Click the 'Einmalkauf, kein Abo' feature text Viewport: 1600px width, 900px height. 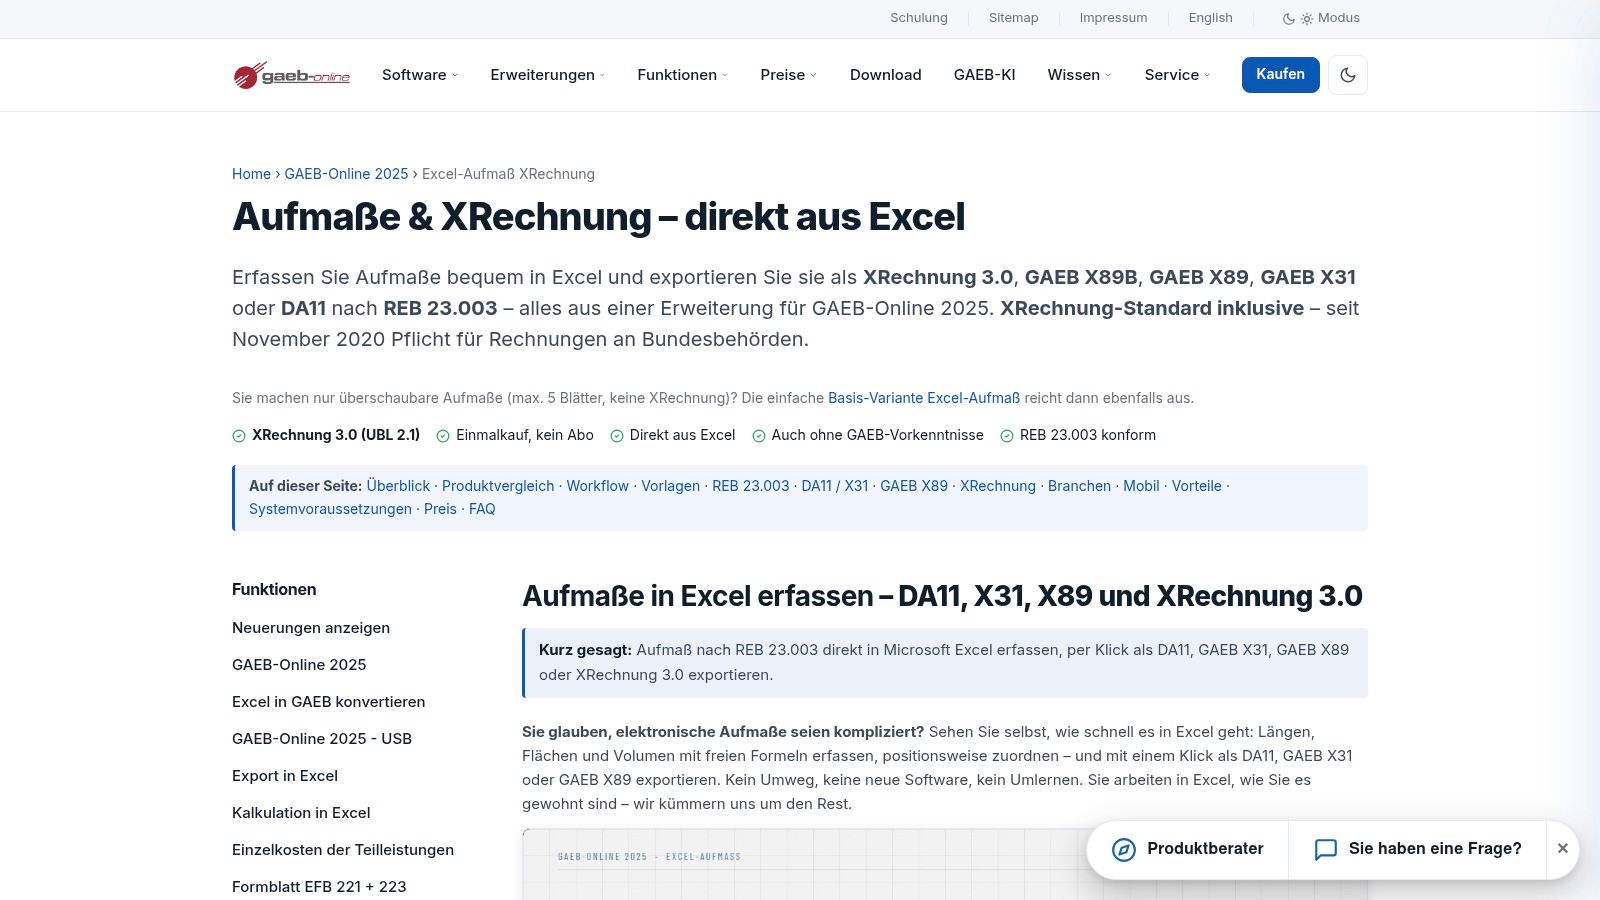pyautogui.click(x=525, y=435)
